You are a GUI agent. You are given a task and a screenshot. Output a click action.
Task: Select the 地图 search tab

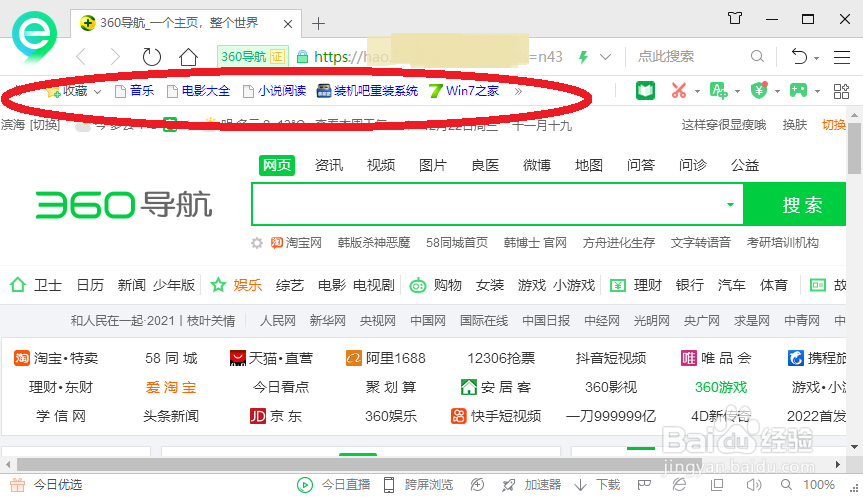(x=588, y=165)
